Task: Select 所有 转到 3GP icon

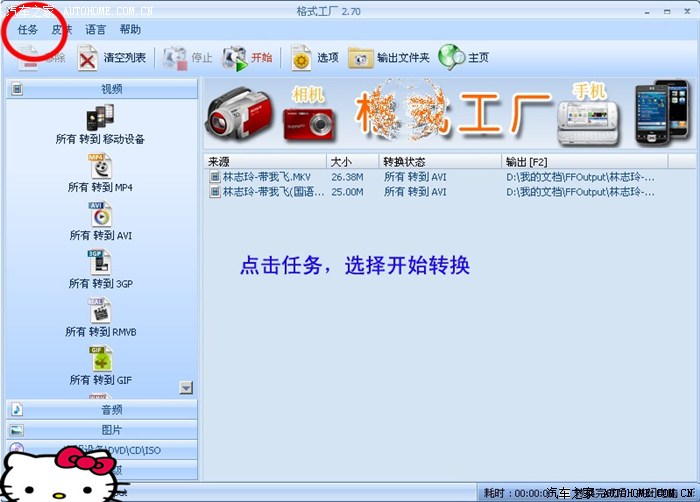Action: pos(99,262)
